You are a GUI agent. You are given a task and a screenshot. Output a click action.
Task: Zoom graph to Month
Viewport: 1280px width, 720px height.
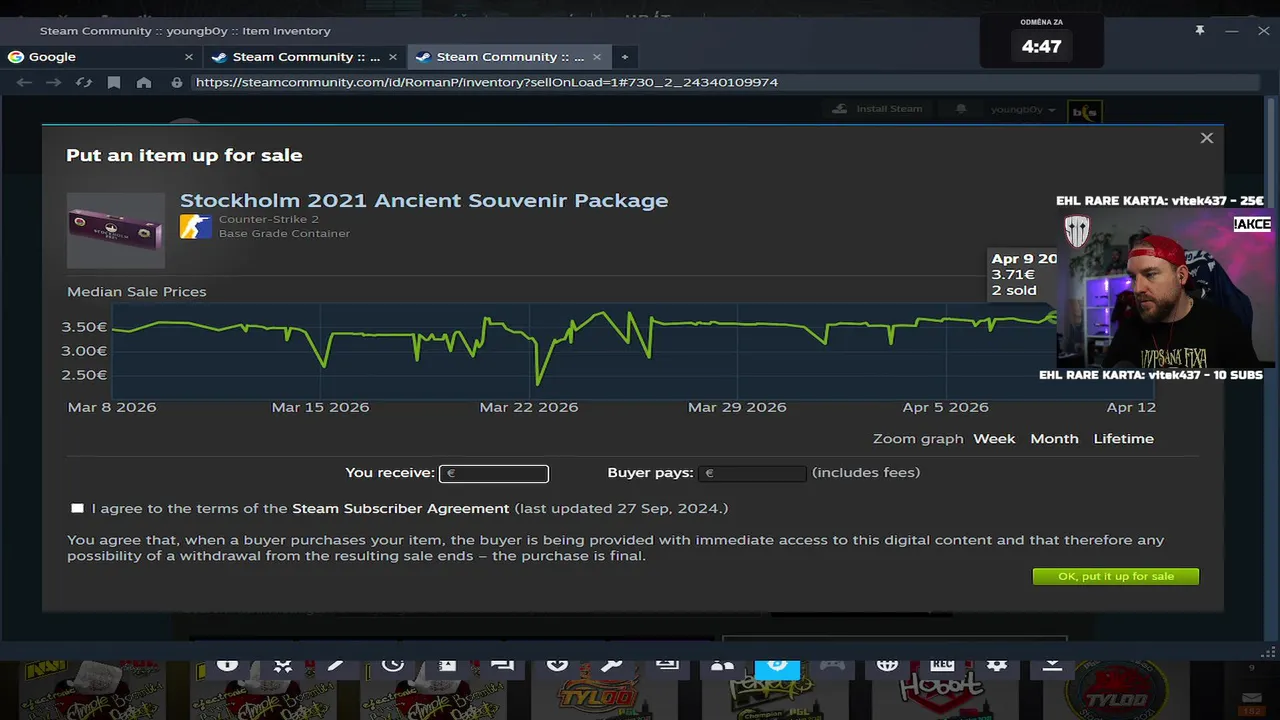pos(1054,439)
